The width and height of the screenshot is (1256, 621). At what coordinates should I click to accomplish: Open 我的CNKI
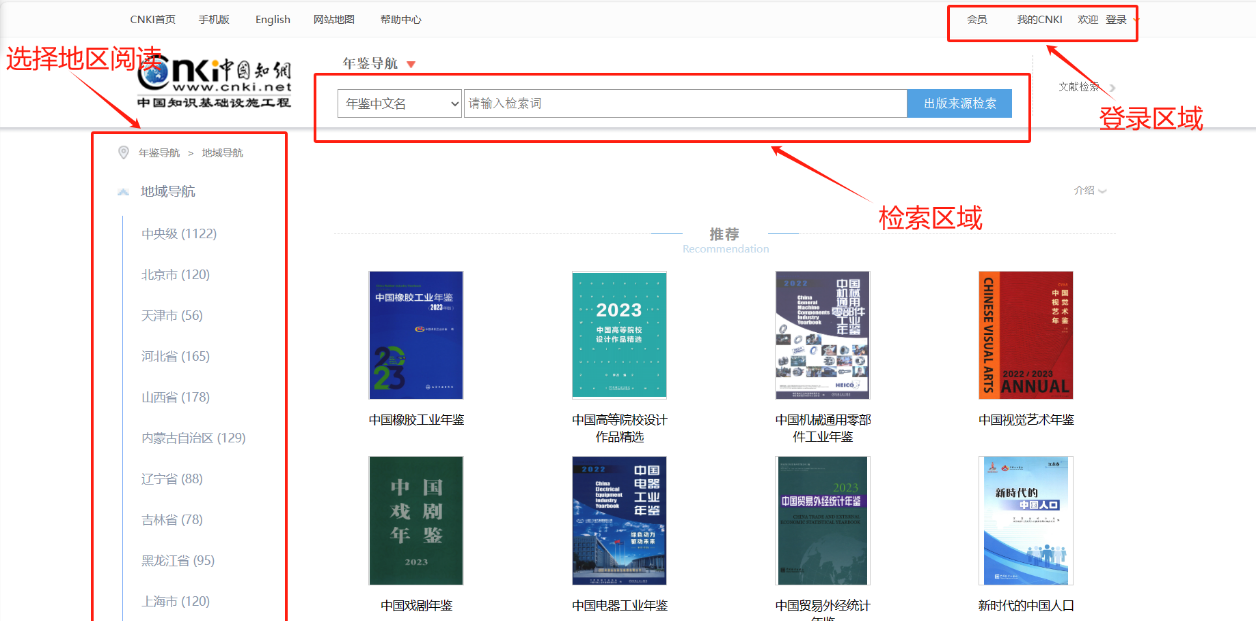click(x=1040, y=19)
